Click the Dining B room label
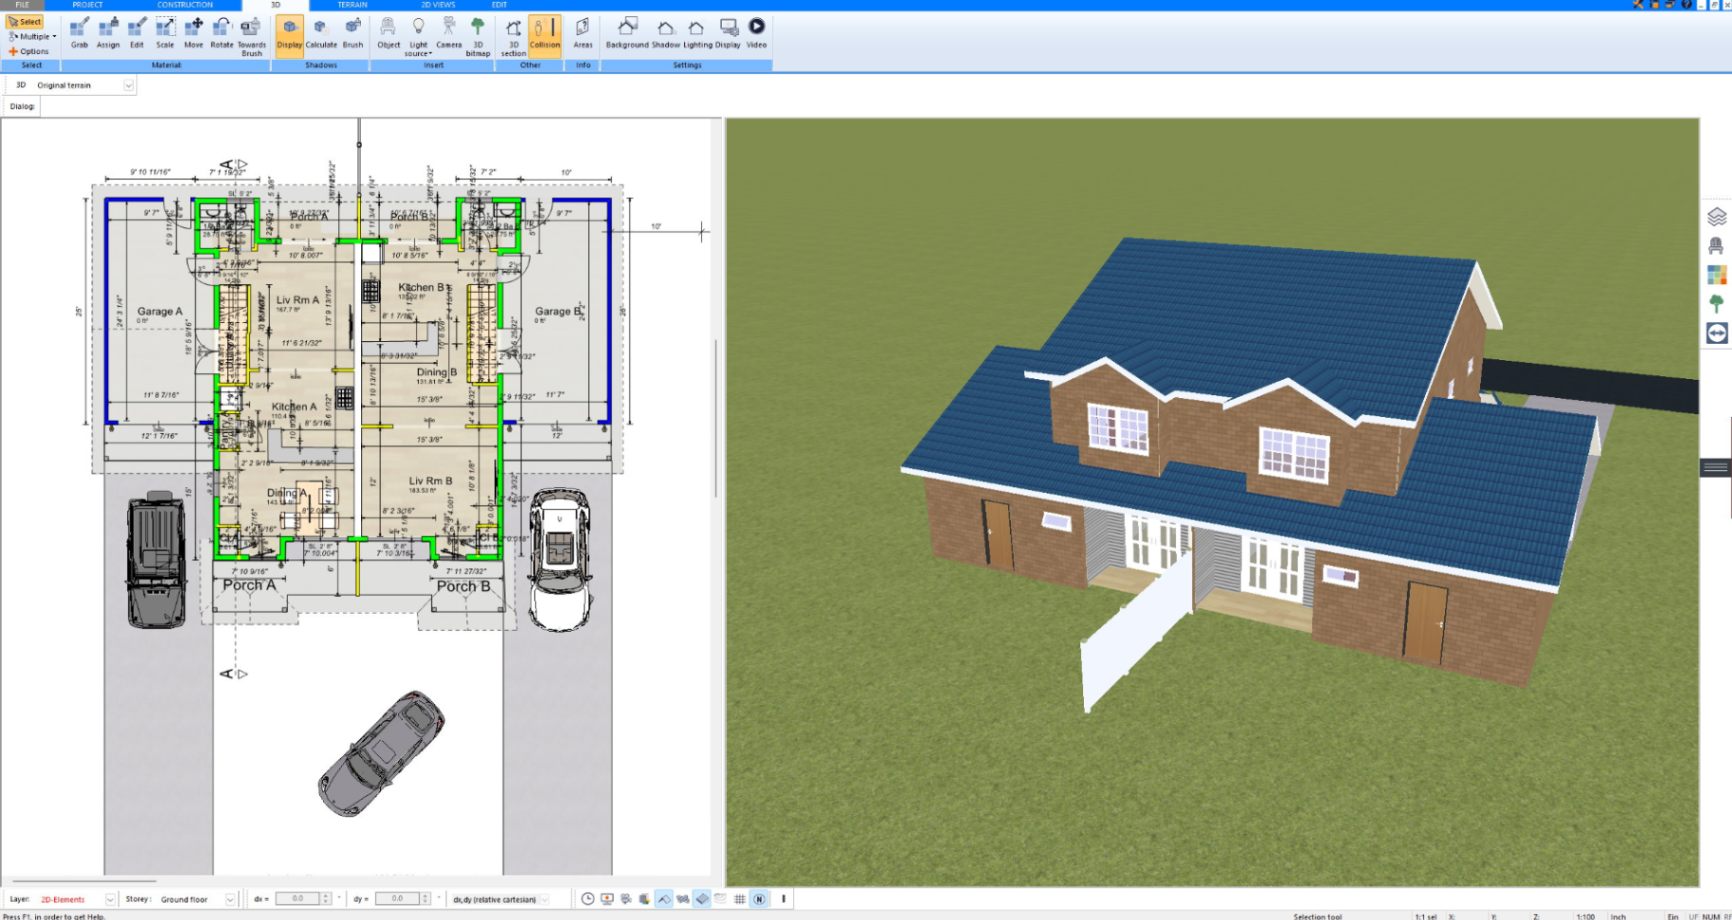The width and height of the screenshot is (1732, 920). pos(436,372)
